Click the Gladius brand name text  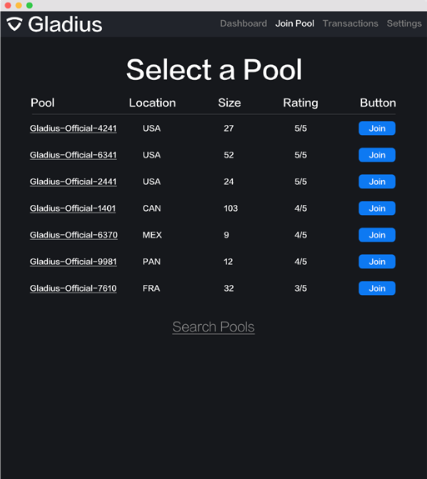coord(65,24)
